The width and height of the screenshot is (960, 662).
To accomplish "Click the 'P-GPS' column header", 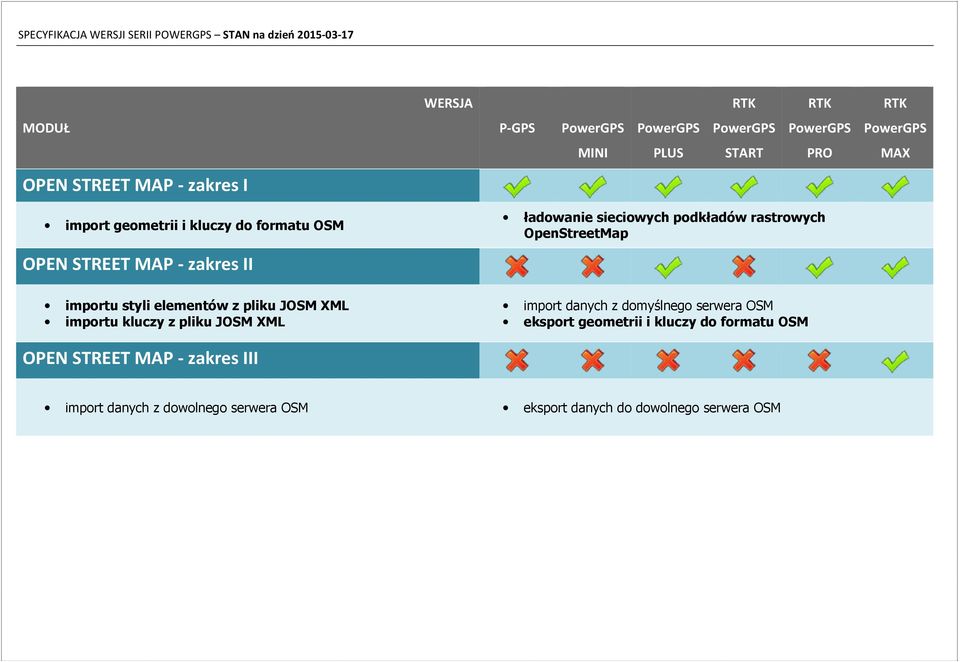I will tap(517, 128).
